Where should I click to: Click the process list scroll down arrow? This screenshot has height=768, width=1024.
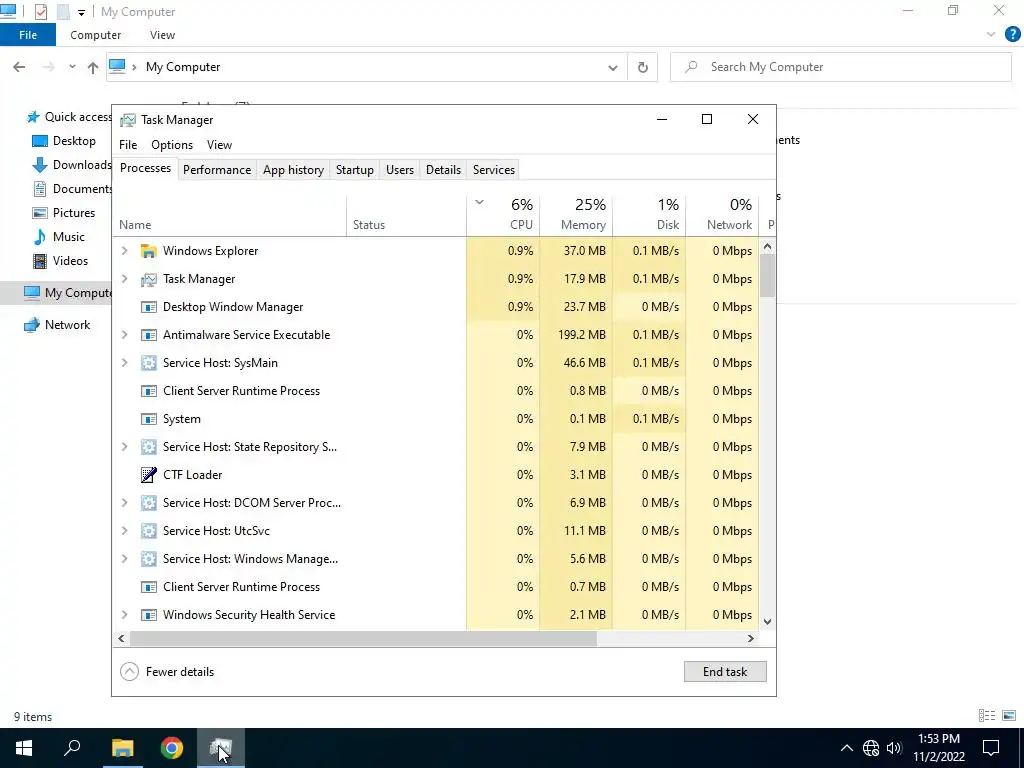767,622
